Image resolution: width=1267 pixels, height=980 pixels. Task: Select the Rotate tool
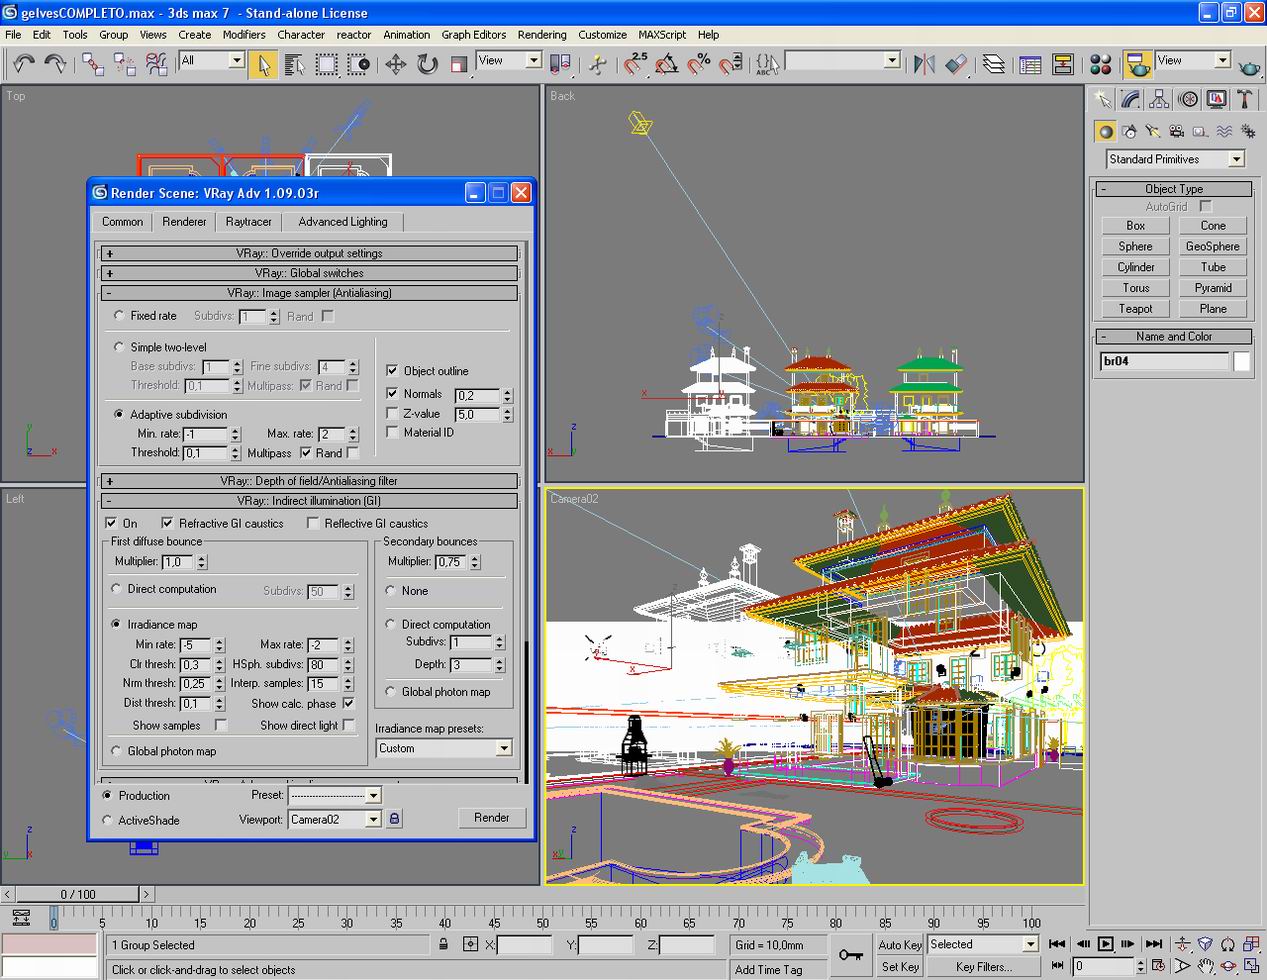[x=427, y=64]
